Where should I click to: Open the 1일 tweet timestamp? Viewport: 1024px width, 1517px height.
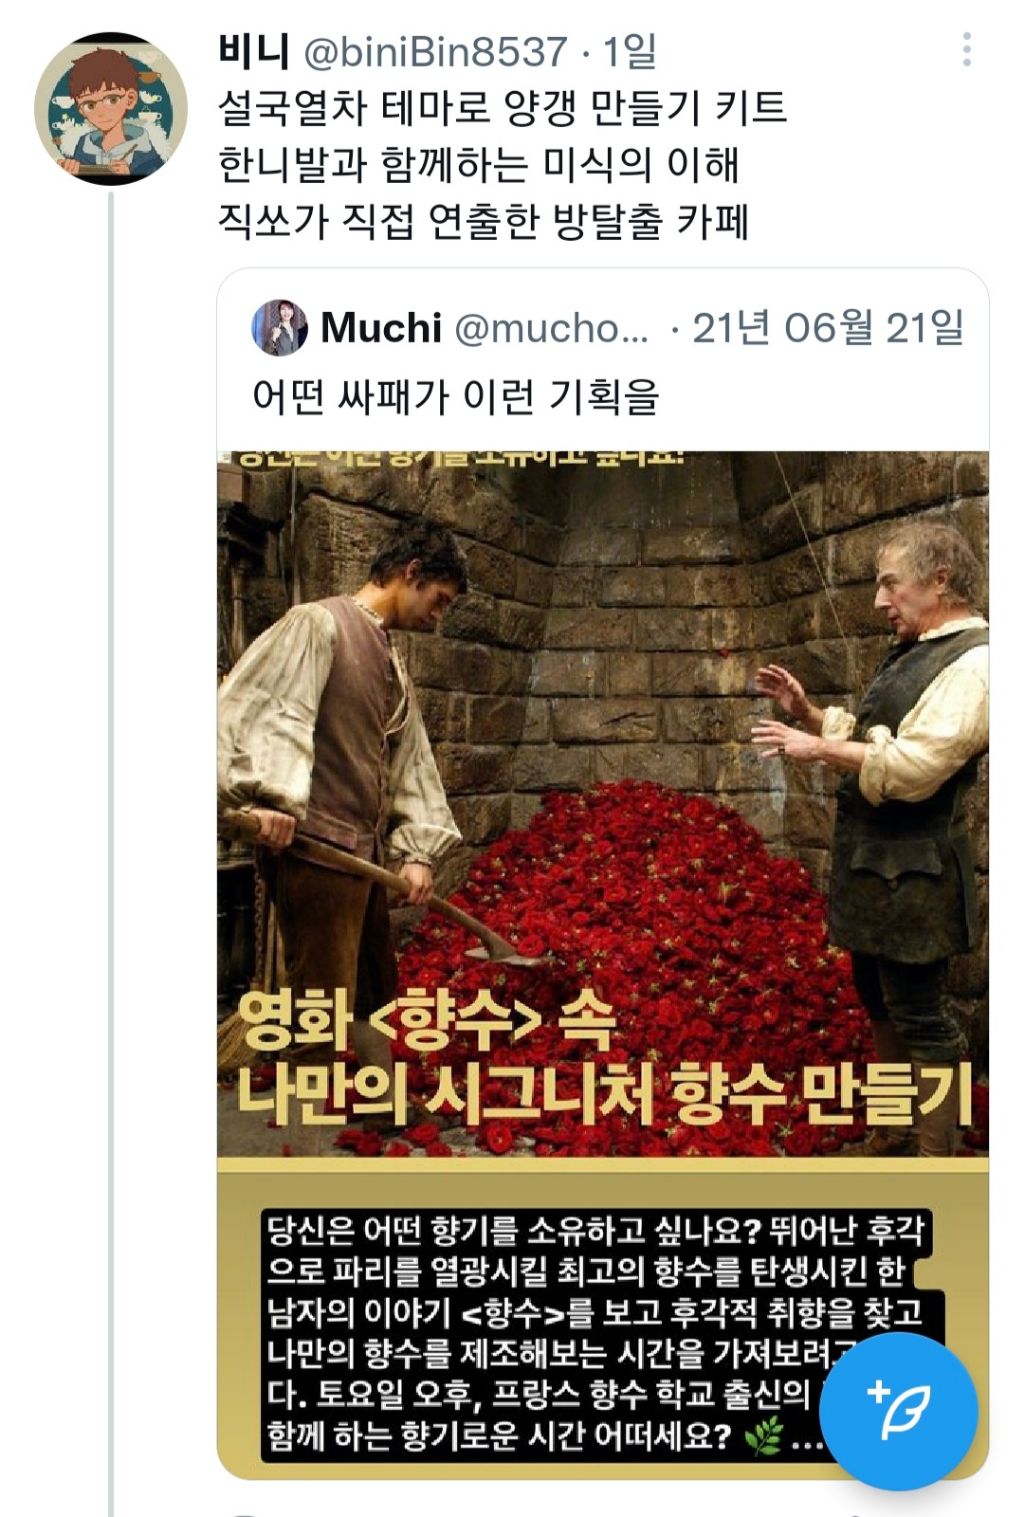[x=630, y=51]
